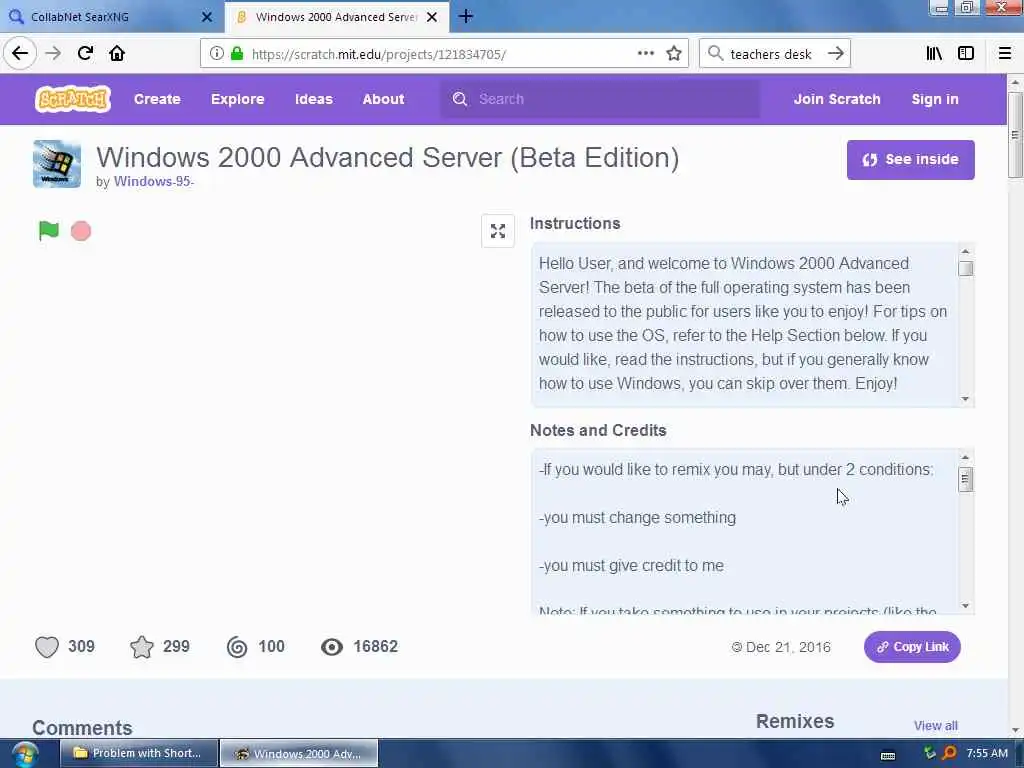The height and width of the screenshot is (768, 1024).
Task: Click the Scratch search field
Action: [x=600, y=99]
